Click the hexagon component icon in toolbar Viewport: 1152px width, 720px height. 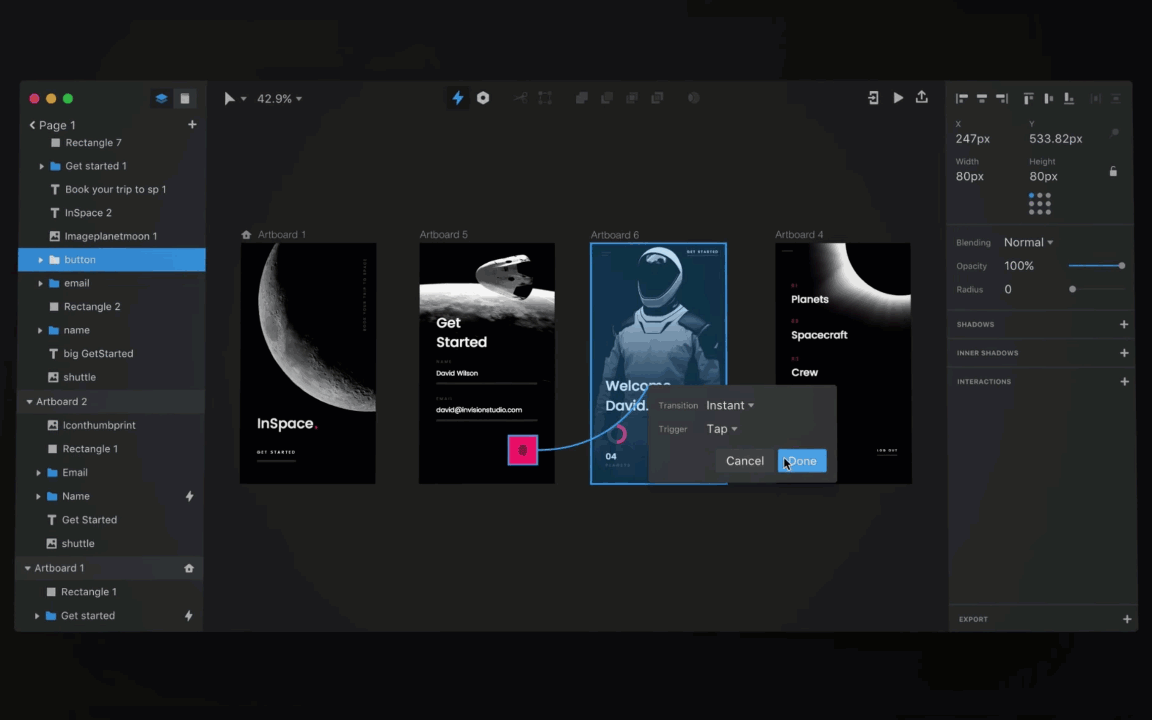pyautogui.click(x=483, y=98)
